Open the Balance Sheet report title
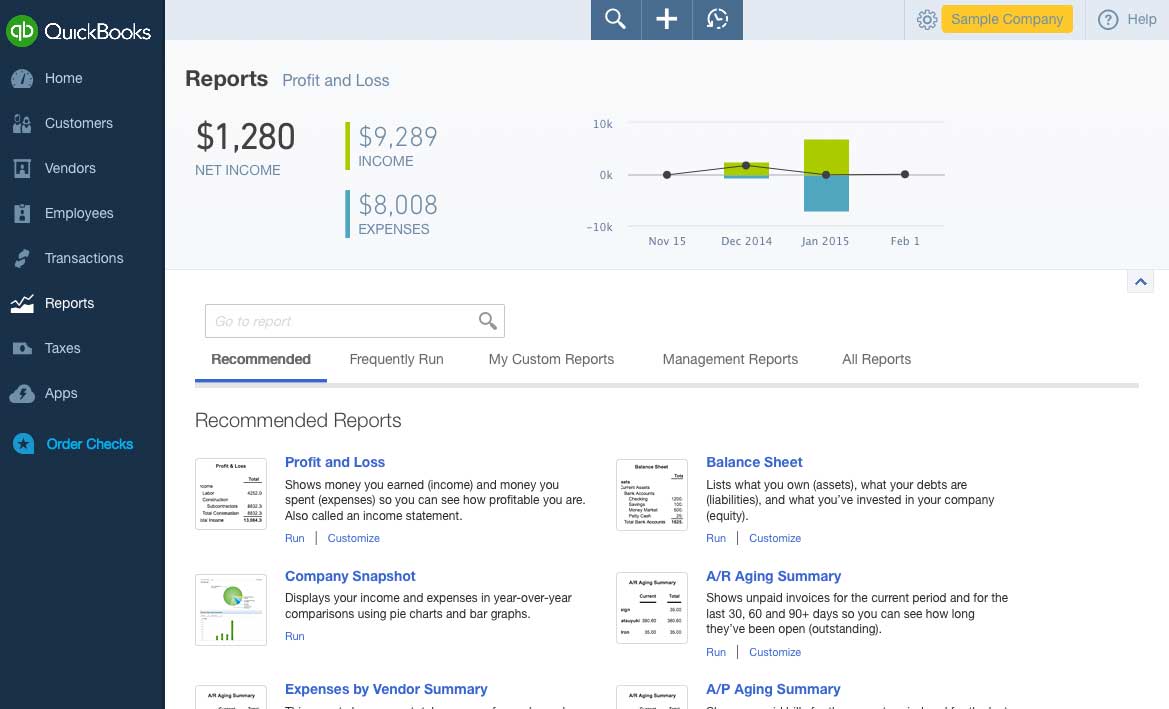 coord(754,462)
